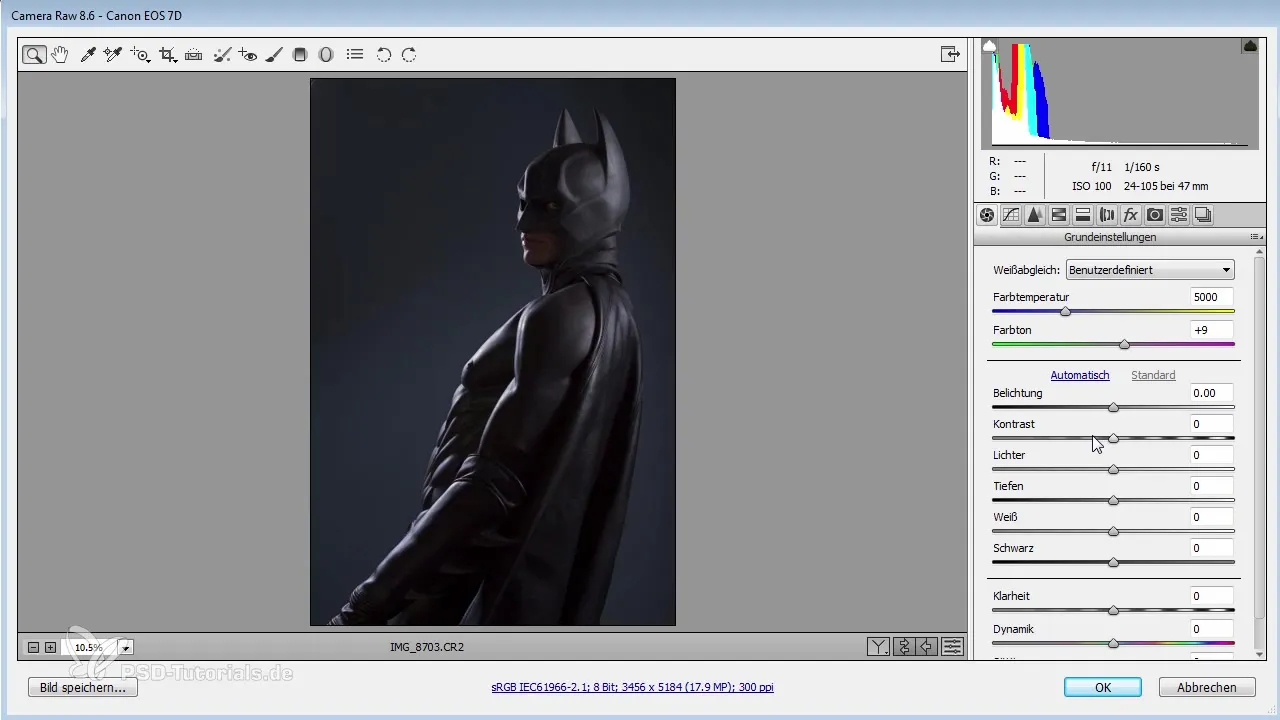Select the White Balance eyedropper tool

pos(88,55)
